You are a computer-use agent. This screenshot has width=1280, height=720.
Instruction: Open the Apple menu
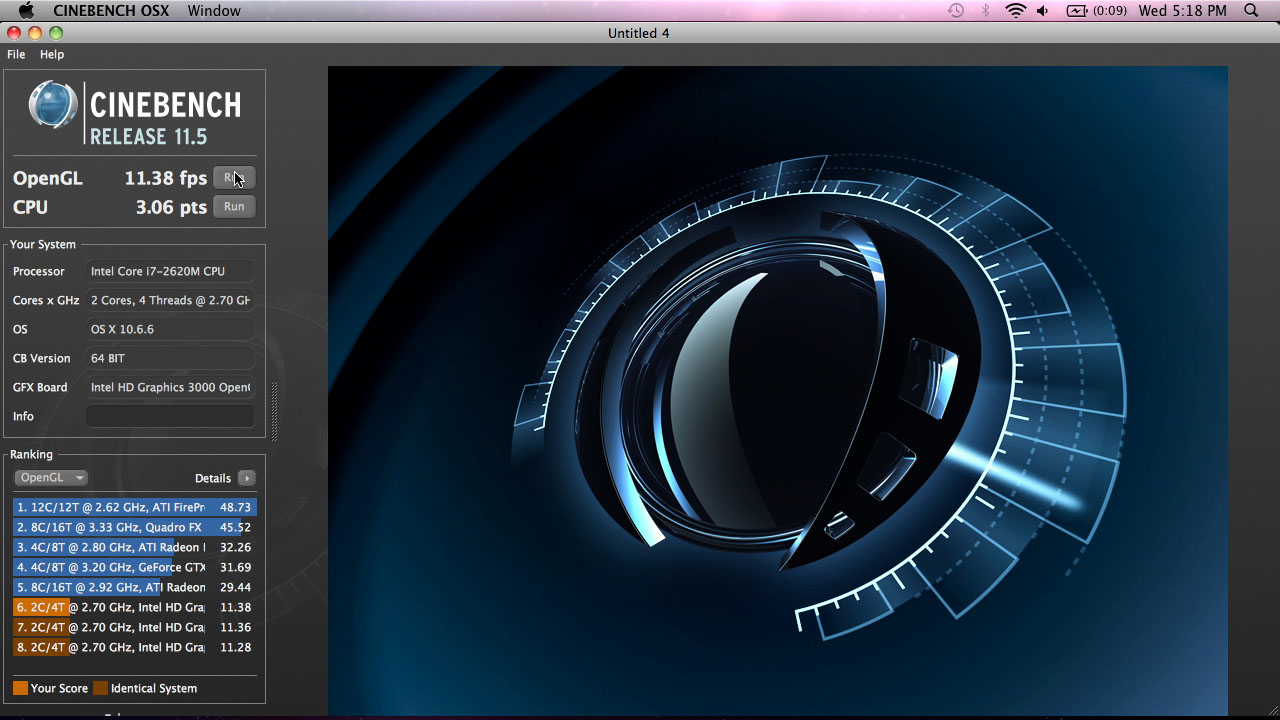(26, 10)
